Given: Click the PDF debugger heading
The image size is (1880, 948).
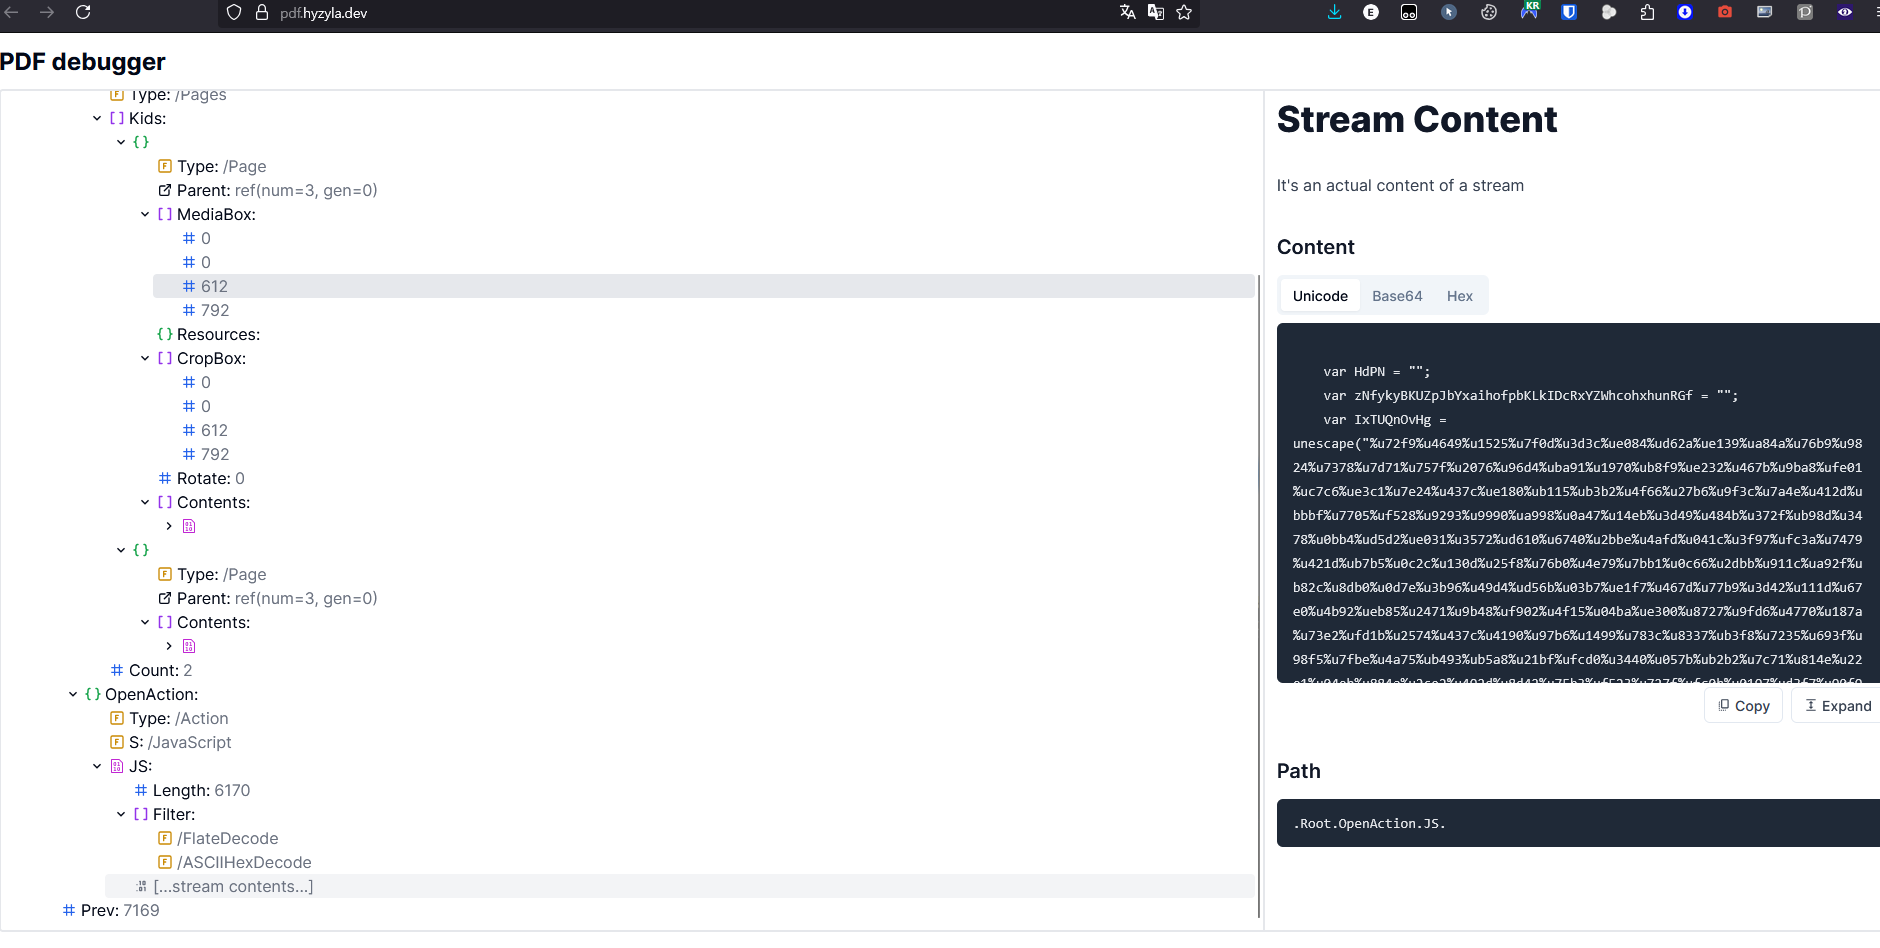Looking at the screenshot, I should point(83,62).
